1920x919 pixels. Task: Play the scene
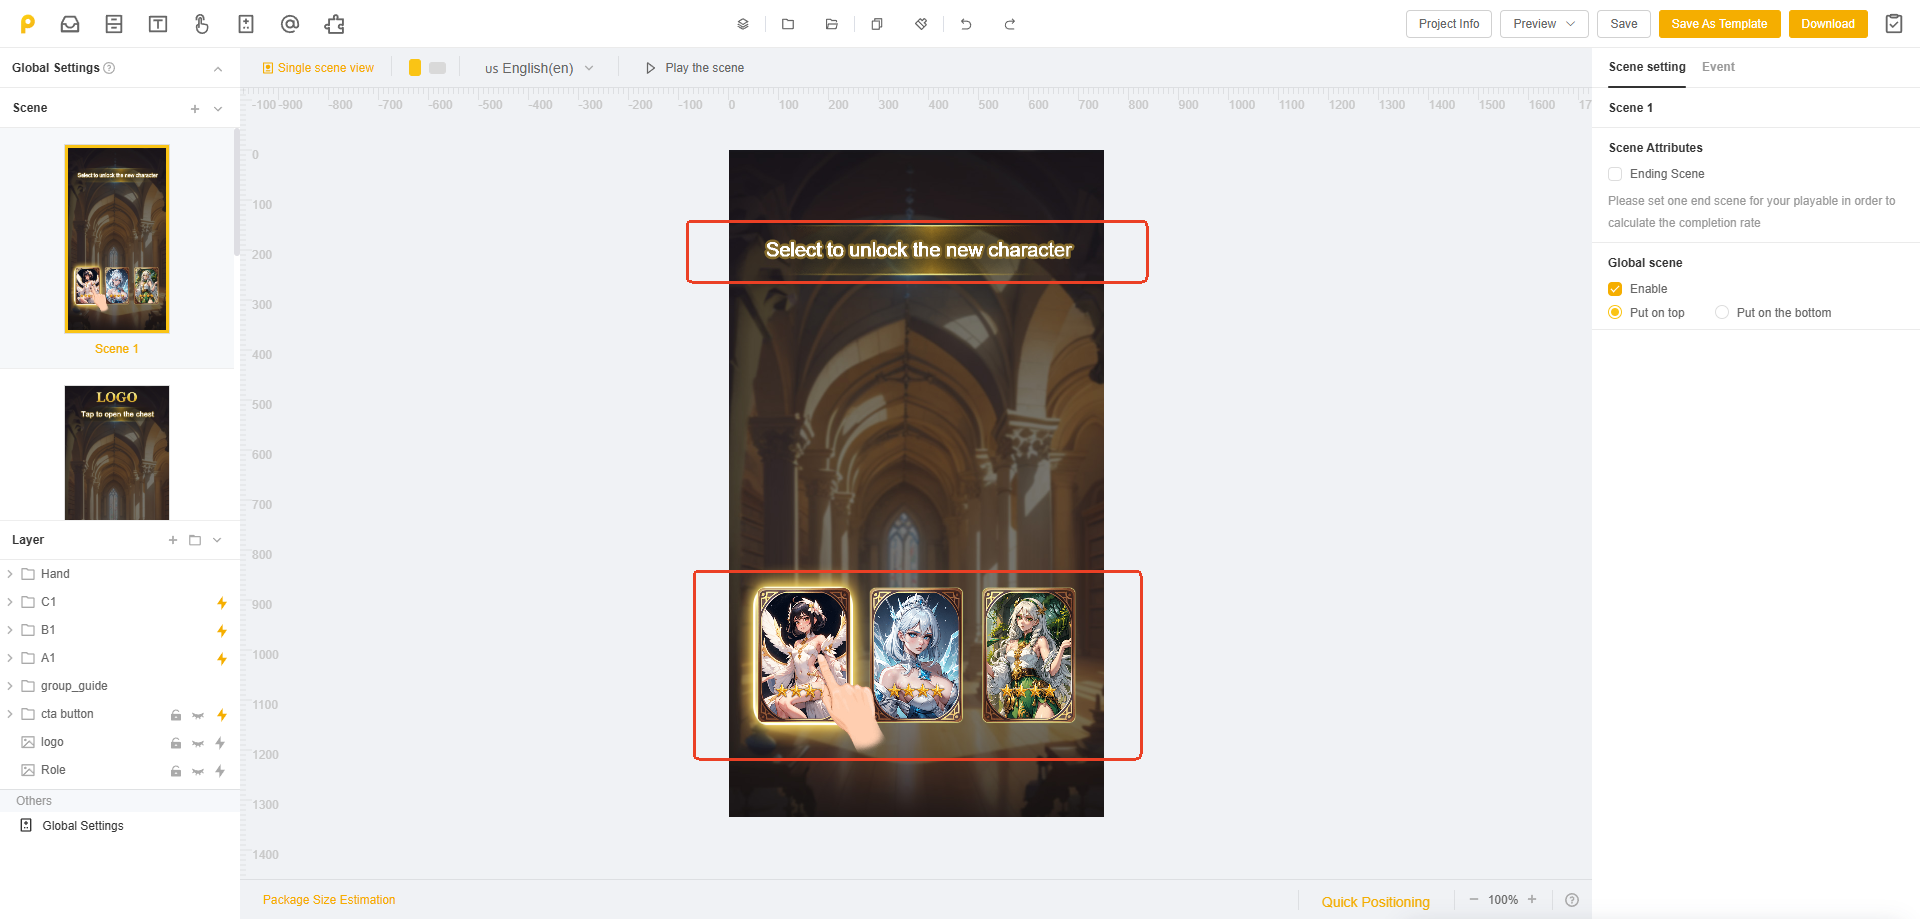pyautogui.click(x=695, y=68)
